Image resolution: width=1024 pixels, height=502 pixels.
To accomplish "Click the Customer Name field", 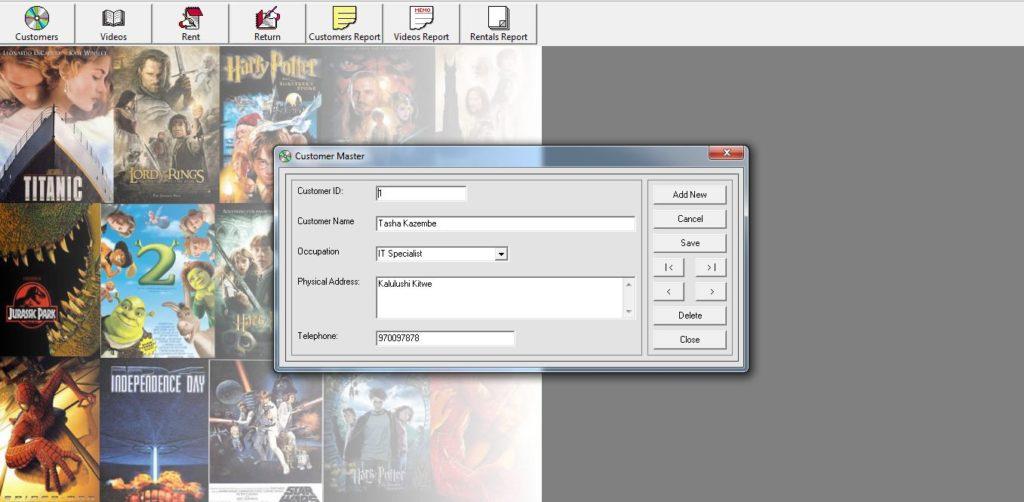I will [505, 223].
